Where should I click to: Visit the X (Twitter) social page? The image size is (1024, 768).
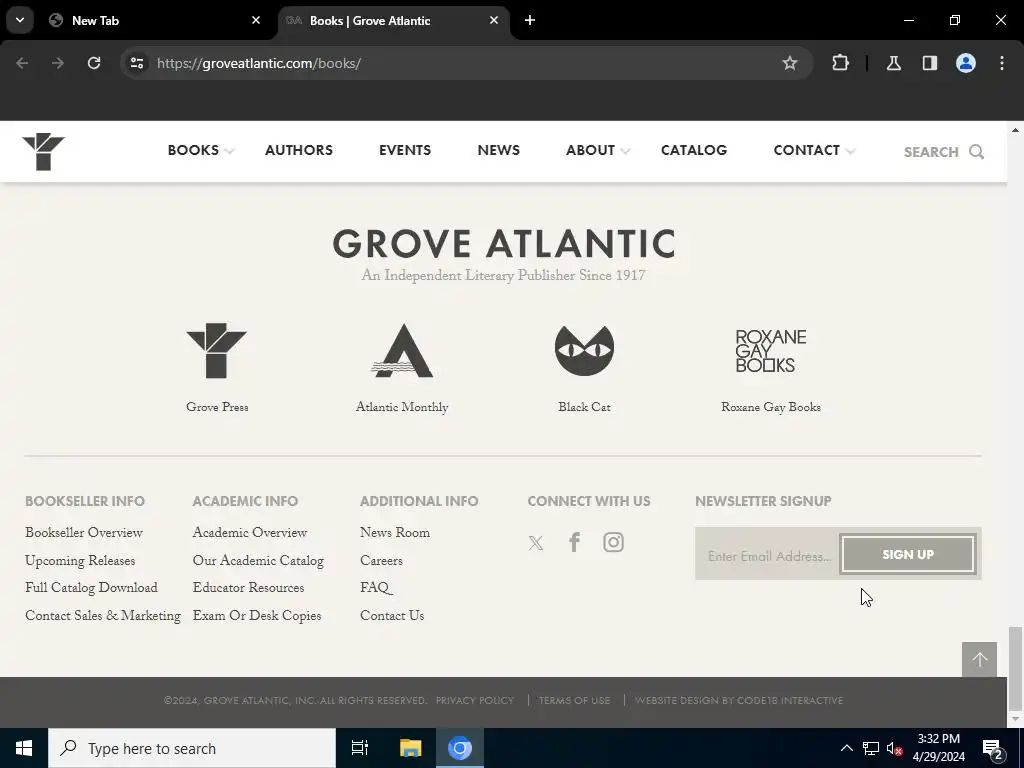point(536,543)
